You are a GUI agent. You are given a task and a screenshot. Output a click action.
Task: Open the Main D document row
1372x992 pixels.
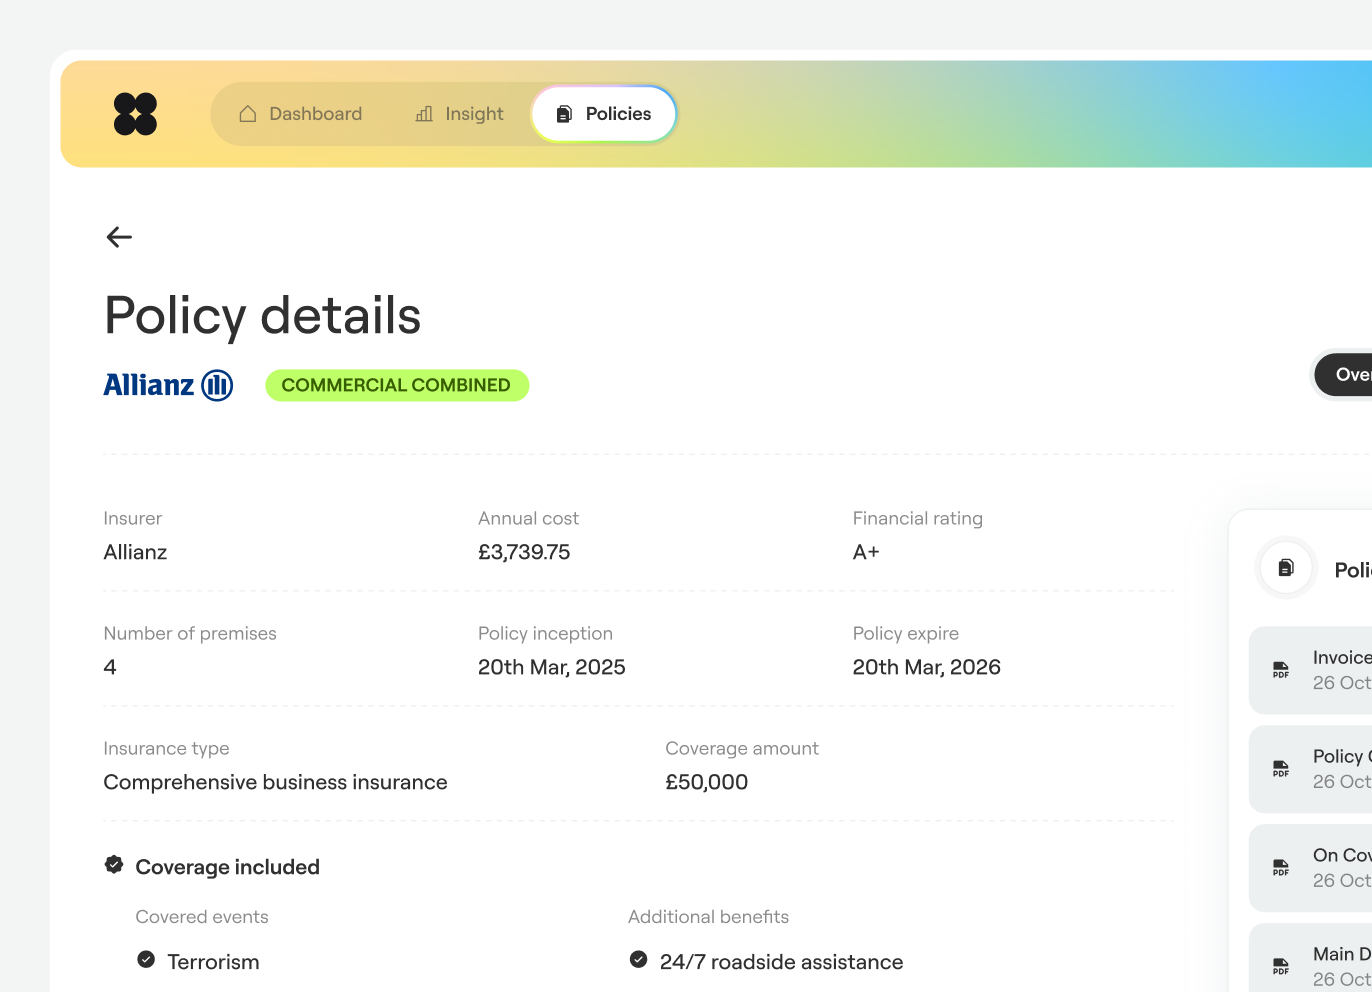click(1310, 958)
